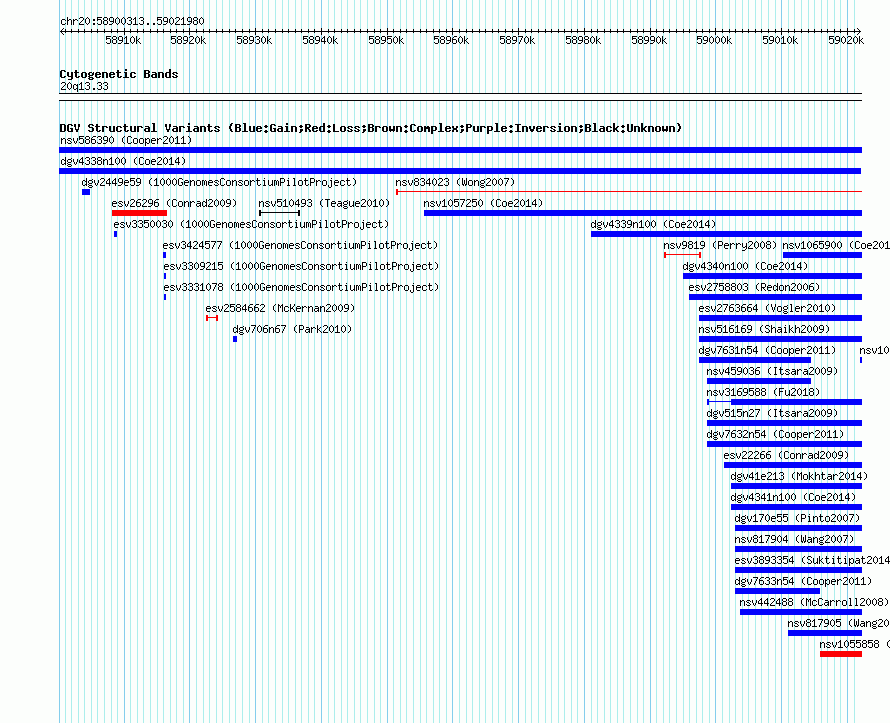Select the nsv1065900 variant label

click(836, 245)
